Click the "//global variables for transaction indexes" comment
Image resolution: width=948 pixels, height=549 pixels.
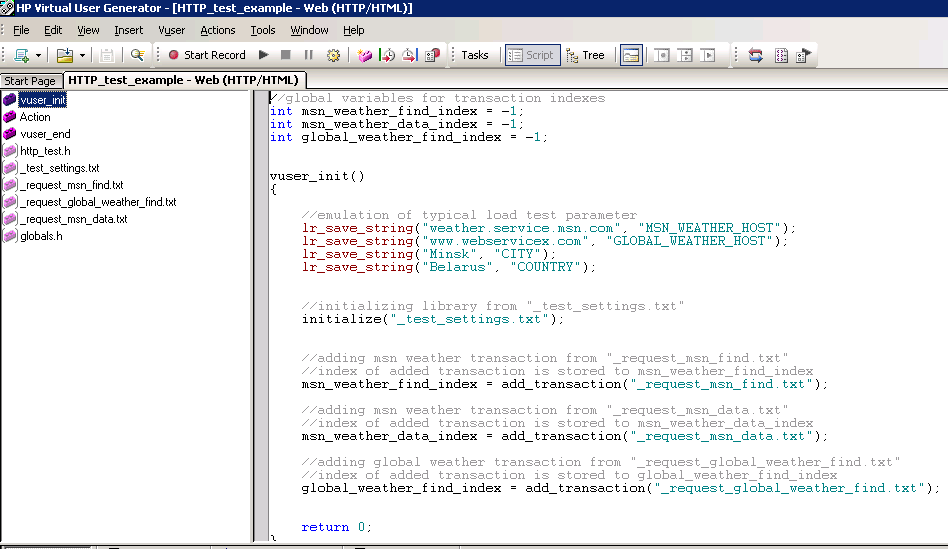(x=437, y=98)
